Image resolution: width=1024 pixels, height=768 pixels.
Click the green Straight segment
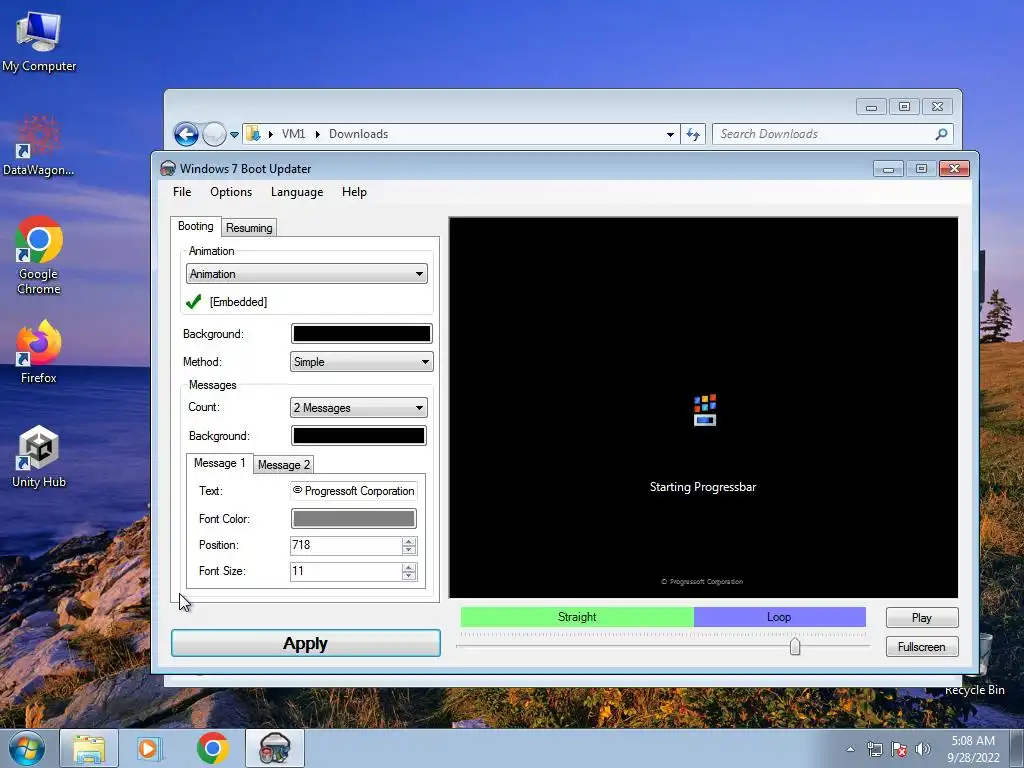click(577, 617)
